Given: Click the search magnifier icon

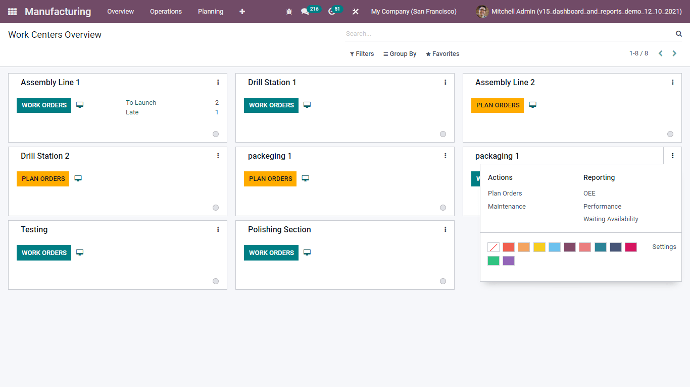Looking at the screenshot, I should (679, 34).
